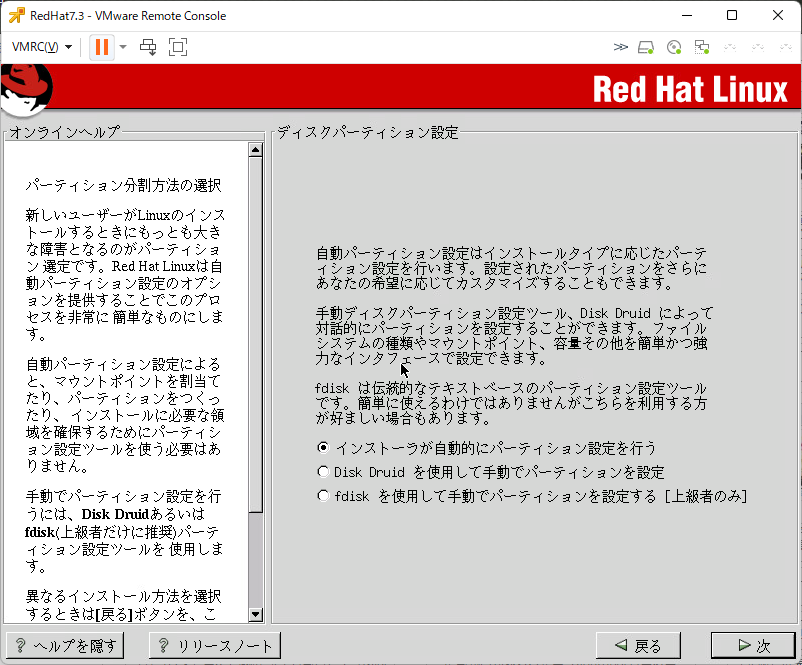Click the help panel scroll up arrow

(255, 149)
